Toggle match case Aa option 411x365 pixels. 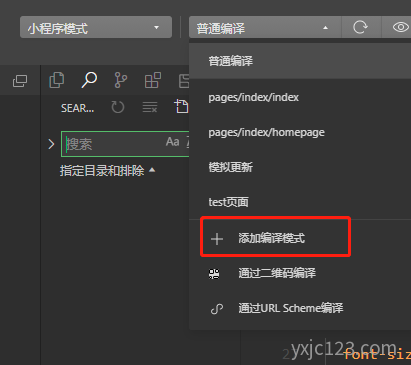[x=173, y=142]
